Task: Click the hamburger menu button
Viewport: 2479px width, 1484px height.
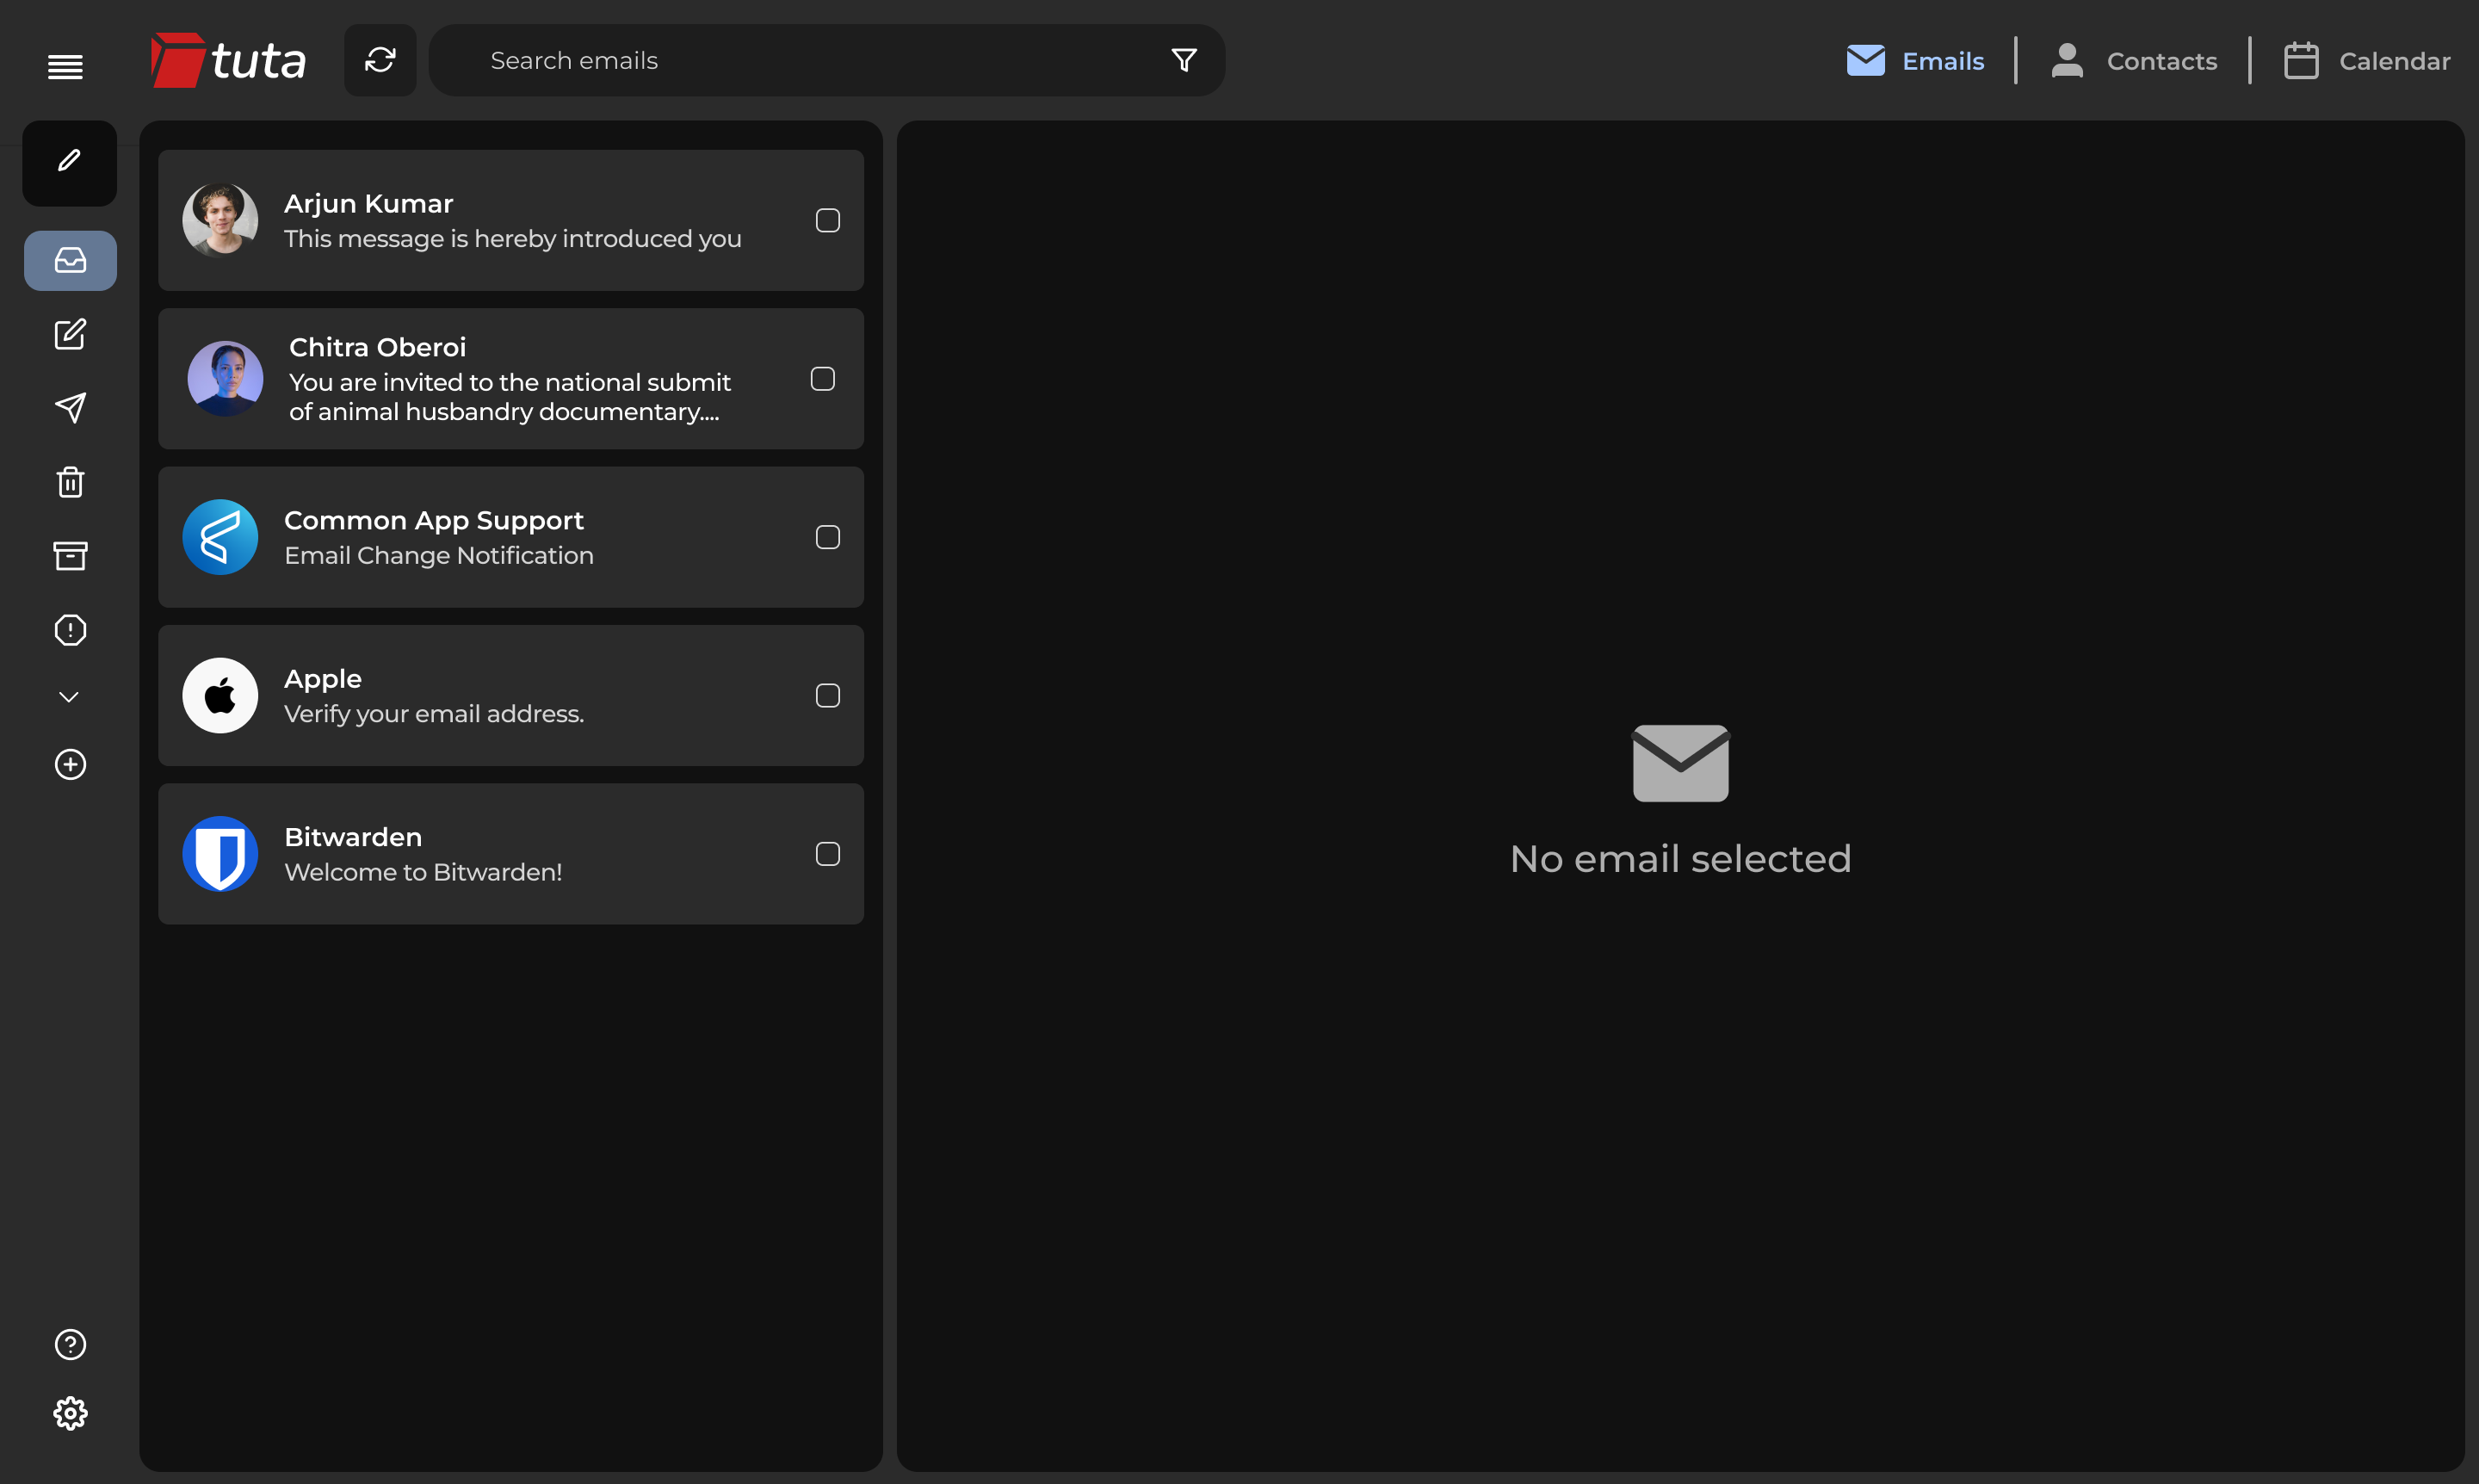Action: (63, 65)
